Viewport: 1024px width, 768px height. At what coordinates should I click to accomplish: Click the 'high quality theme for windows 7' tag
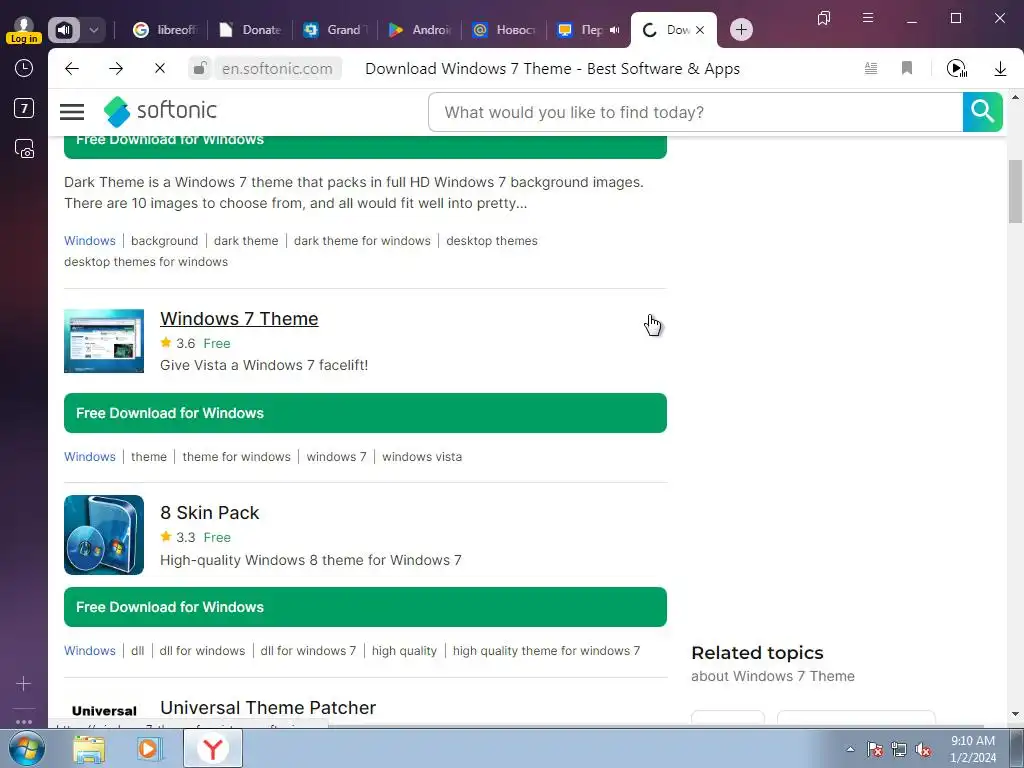tap(547, 650)
